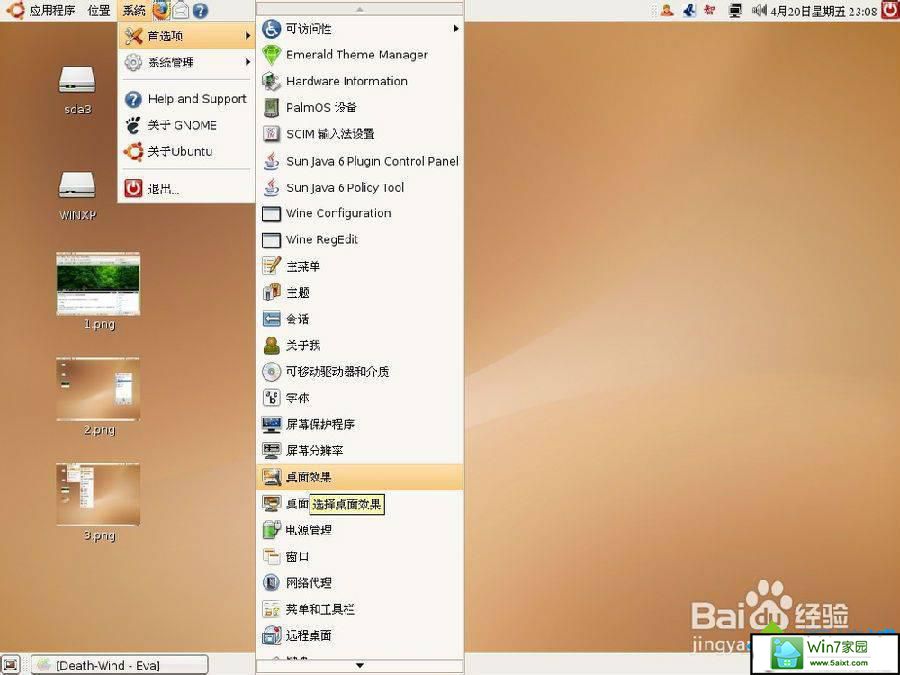Image resolution: width=900 pixels, height=675 pixels.
Task: Open the 位置 menu in top panel
Action: [x=99, y=10]
